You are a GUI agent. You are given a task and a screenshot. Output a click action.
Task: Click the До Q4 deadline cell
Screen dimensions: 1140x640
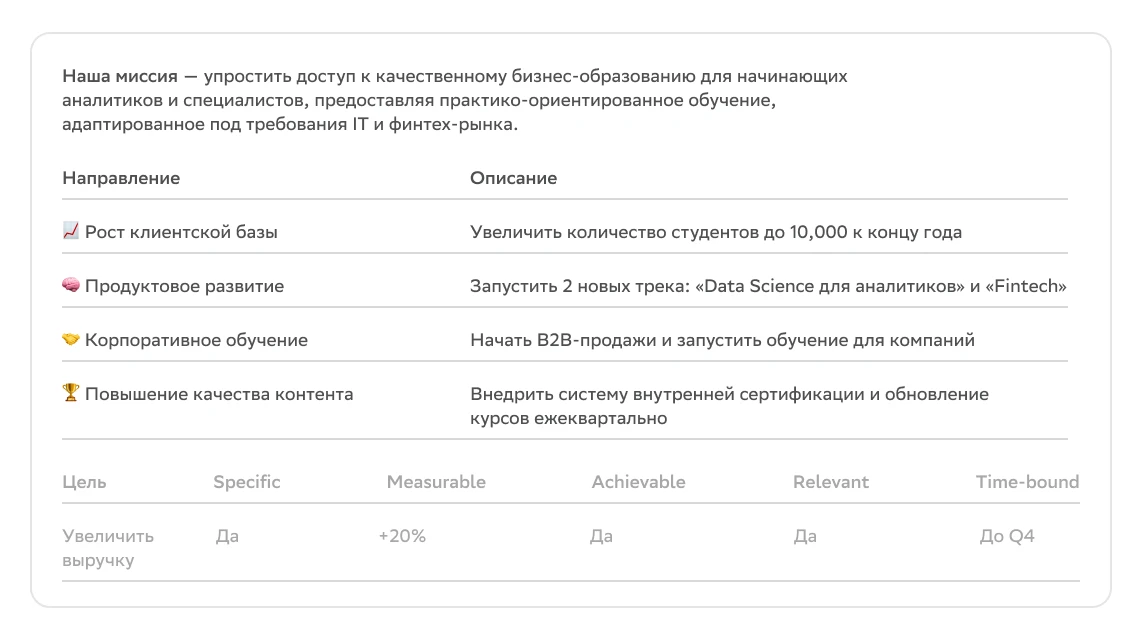[1007, 536]
